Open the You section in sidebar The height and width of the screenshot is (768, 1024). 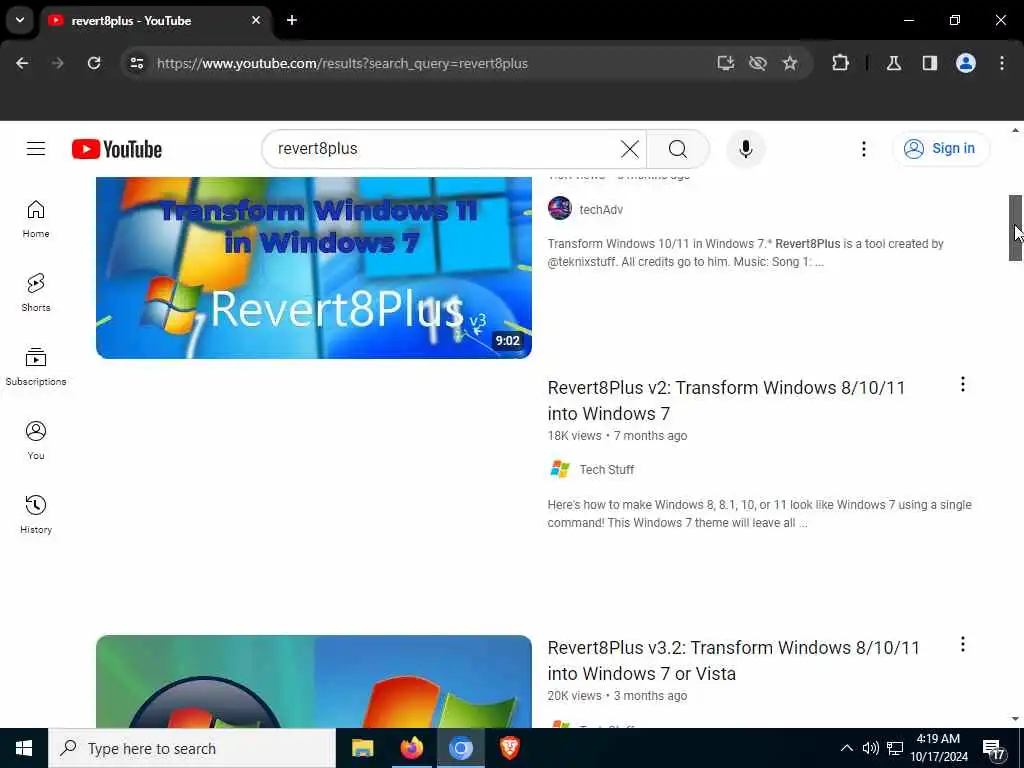pos(36,441)
